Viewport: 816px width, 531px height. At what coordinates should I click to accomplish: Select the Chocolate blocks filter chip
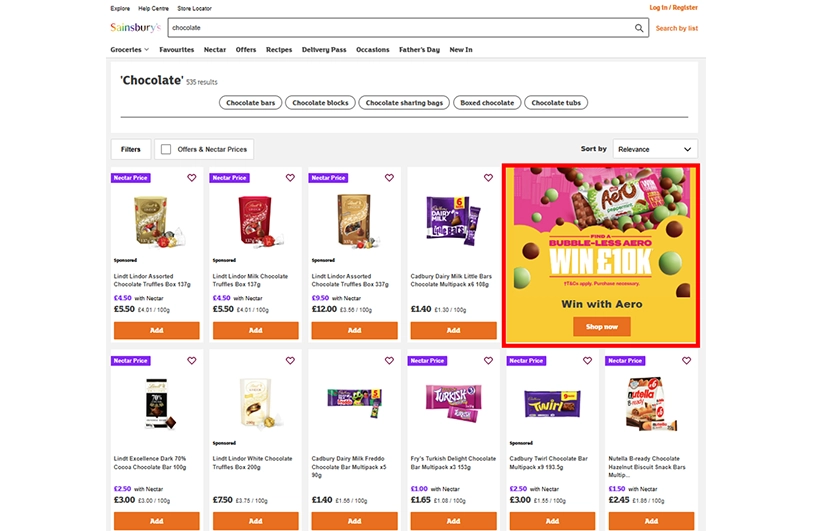[320, 103]
